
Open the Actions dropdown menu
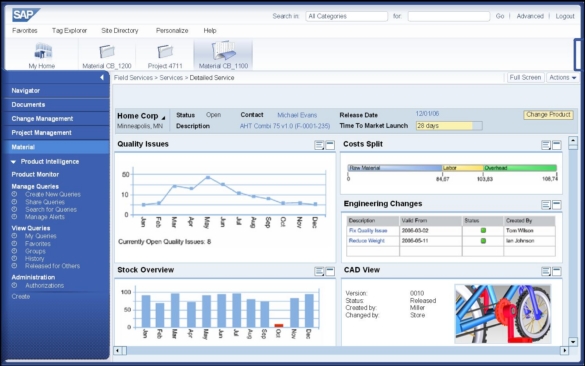[563, 78]
